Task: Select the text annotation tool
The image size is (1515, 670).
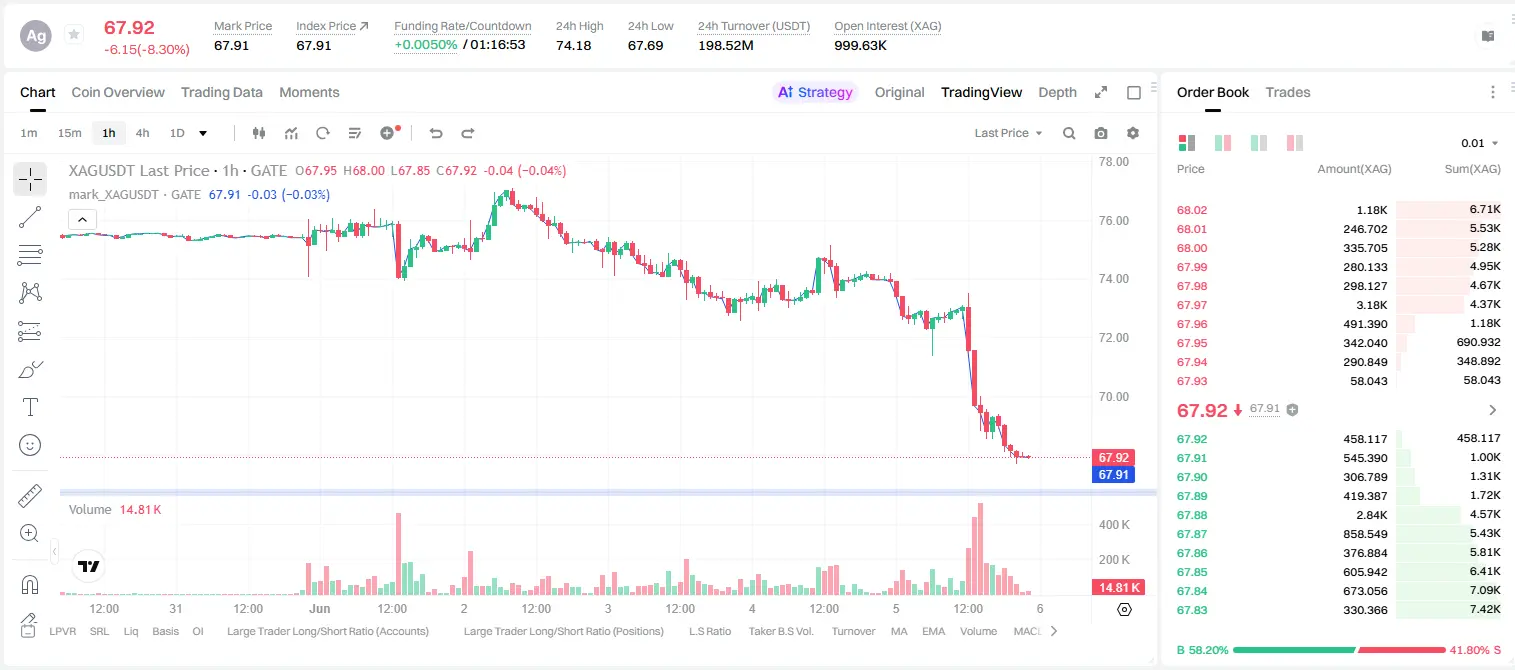Action: pos(30,407)
